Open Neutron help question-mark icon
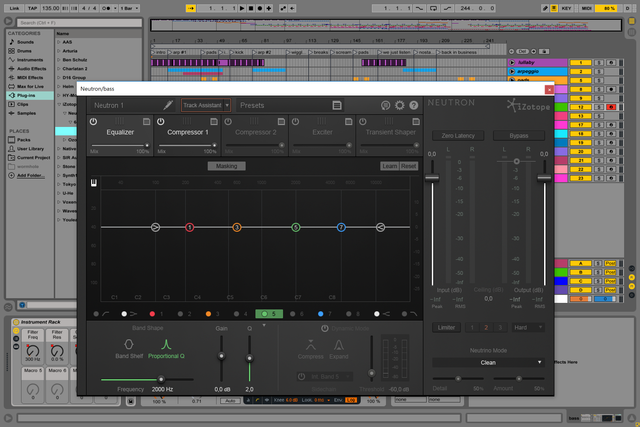 [x=413, y=105]
